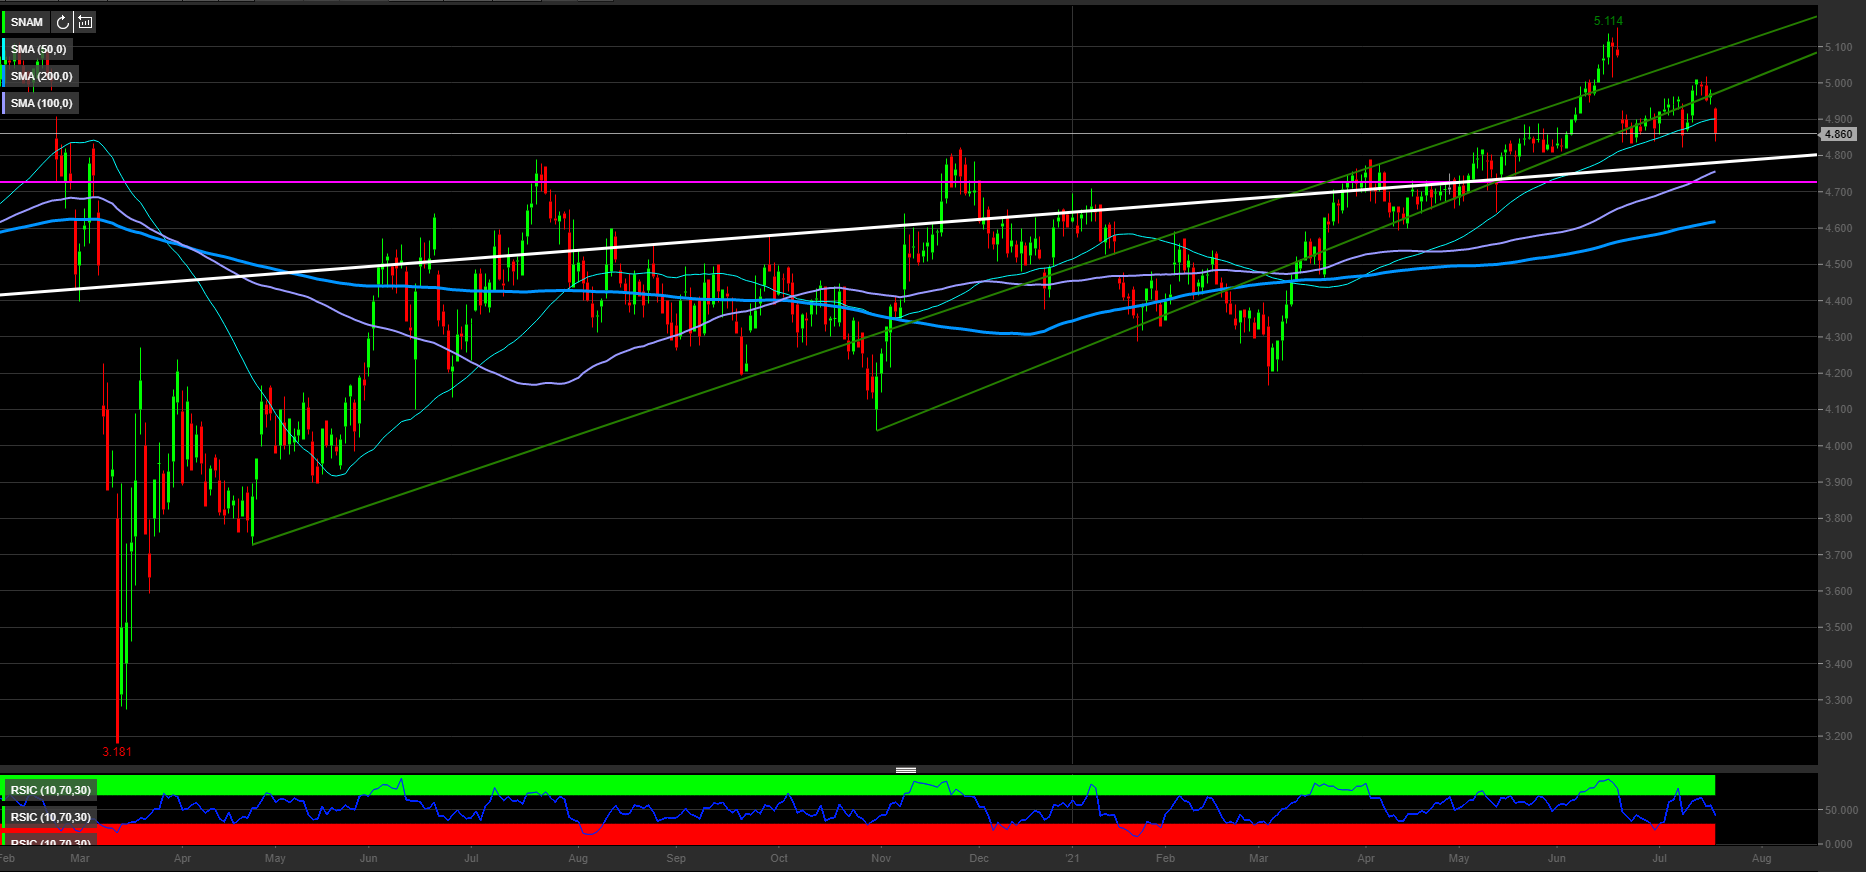Click the 5.000 price level on the axis

click(1838, 83)
